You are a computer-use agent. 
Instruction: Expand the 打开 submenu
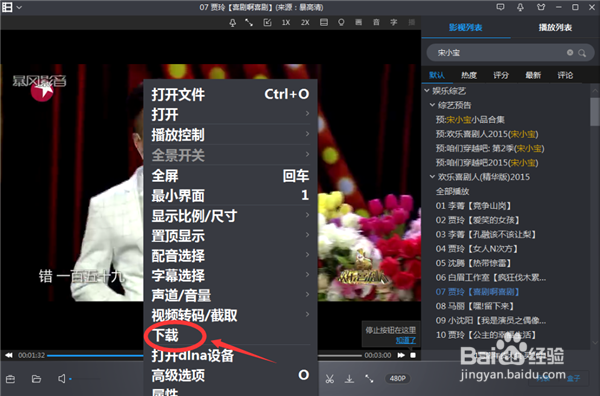(x=230, y=114)
